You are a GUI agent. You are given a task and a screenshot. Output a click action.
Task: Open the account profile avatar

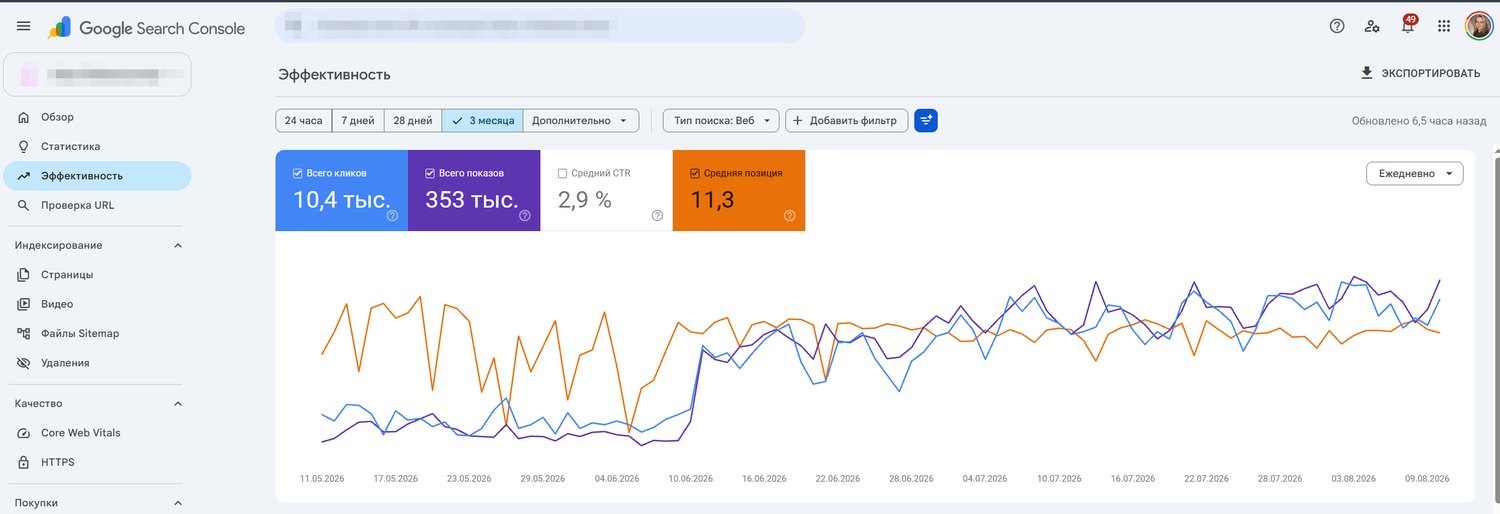(1479, 26)
